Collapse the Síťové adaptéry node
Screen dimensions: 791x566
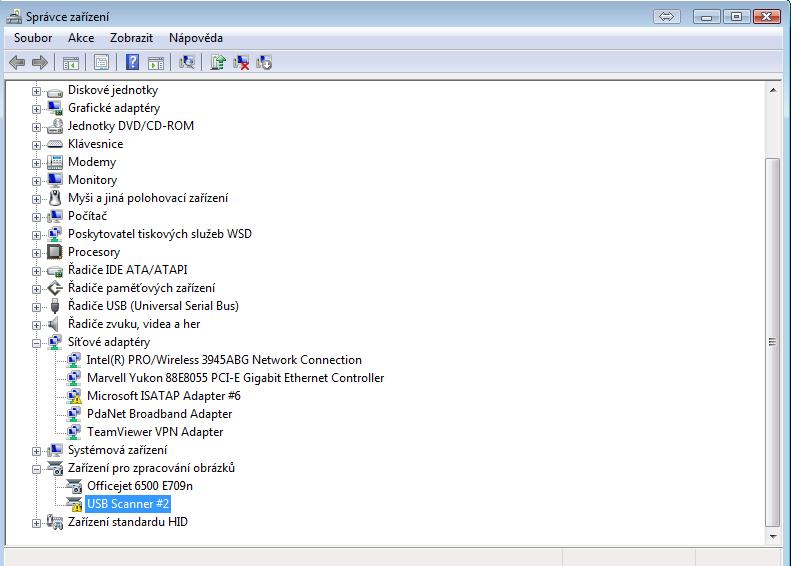point(36,344)
